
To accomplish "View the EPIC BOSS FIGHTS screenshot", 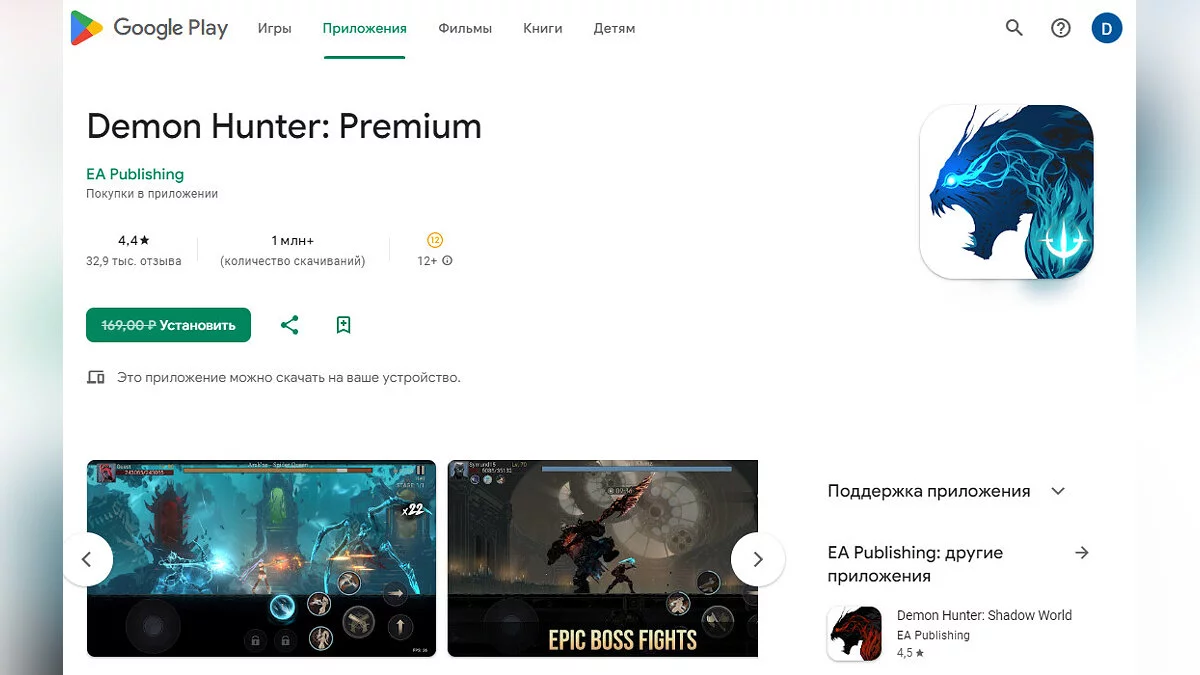I will (603, 558).
